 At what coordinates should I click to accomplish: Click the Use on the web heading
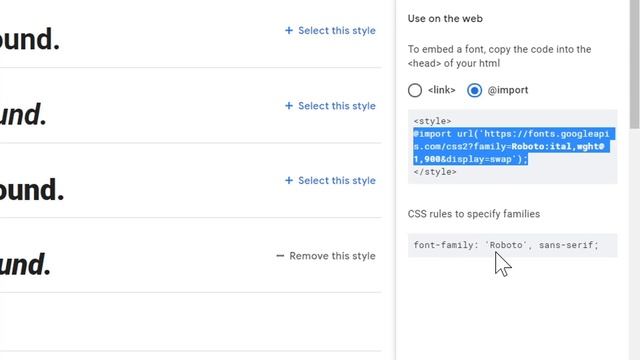(x=445, y=19)
